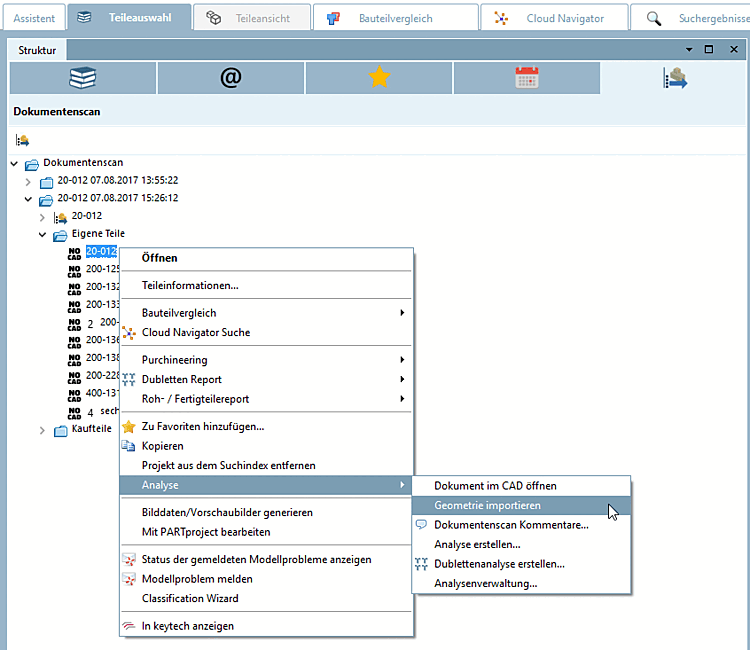Click the @ online catalogs button
The image size is (750, 650).
[x=231, y=78]
